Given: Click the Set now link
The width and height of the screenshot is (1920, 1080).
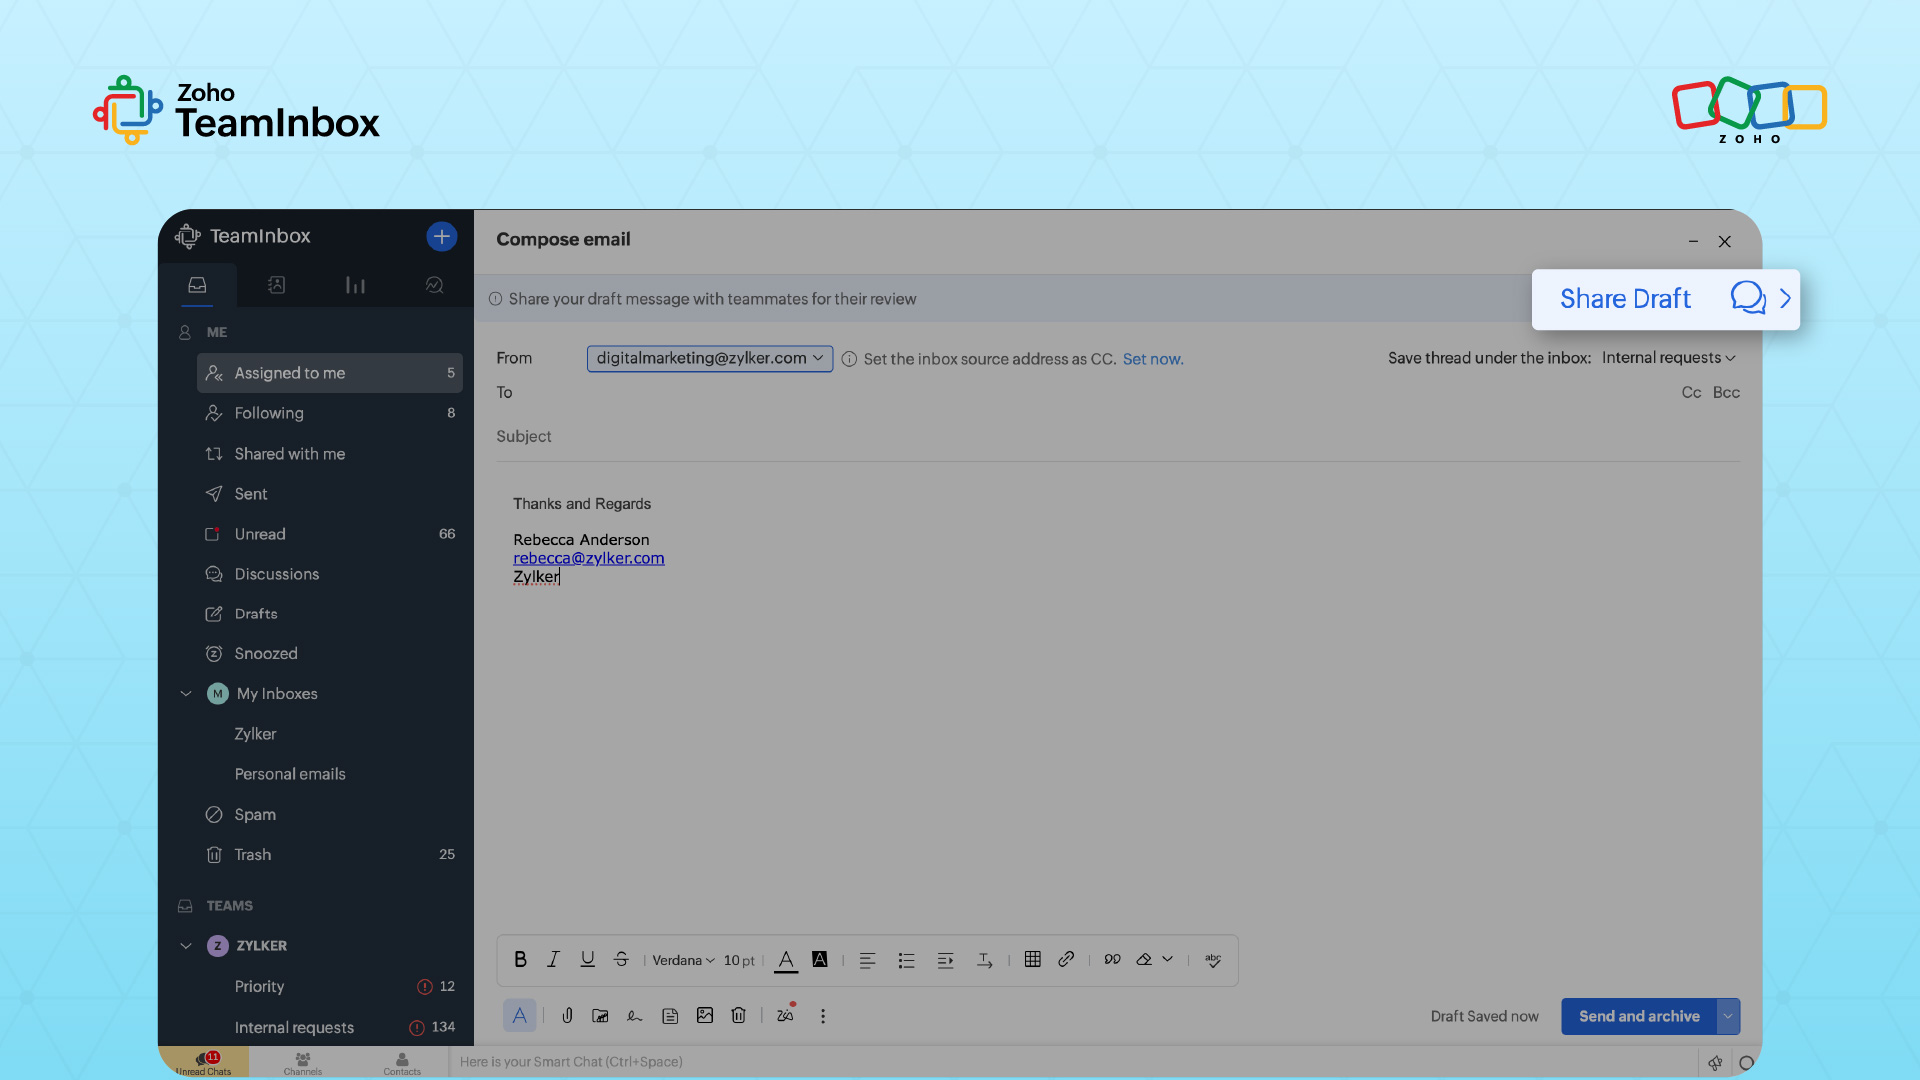Looking at the screenshot, I should click(x=1152, y=359).
